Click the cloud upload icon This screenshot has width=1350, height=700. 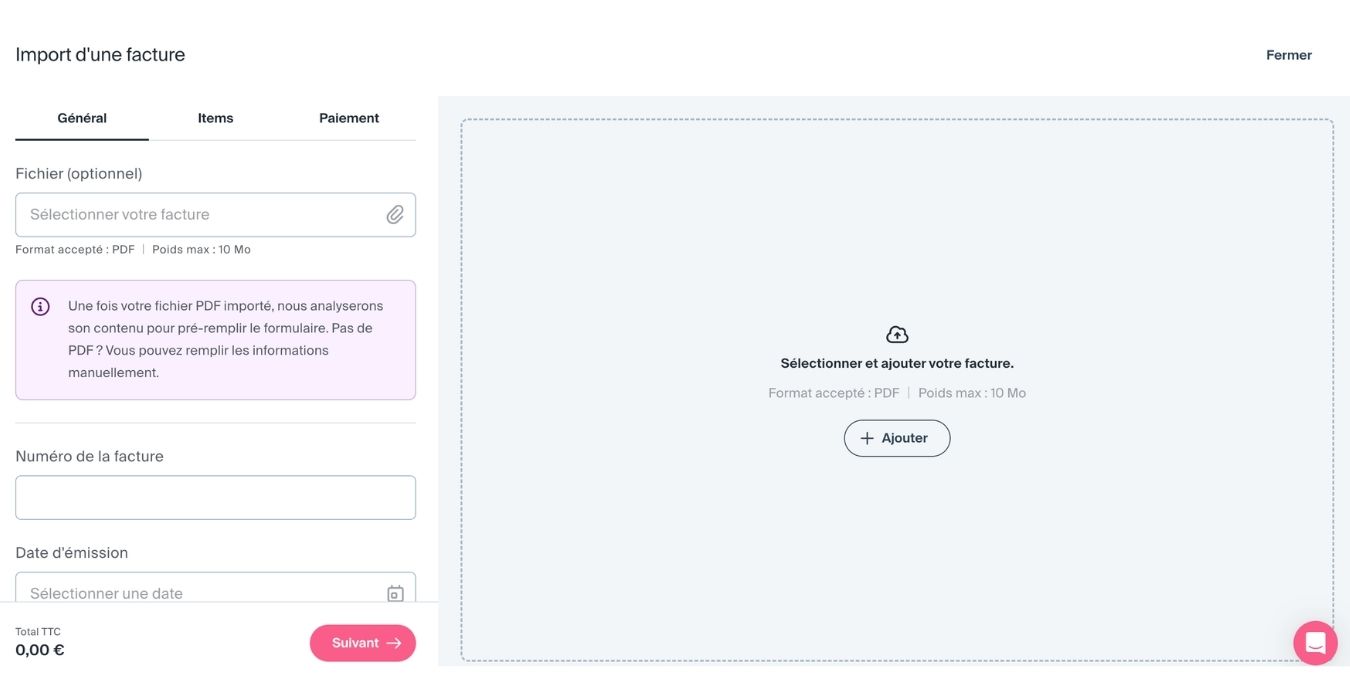(x=897, y=335)
